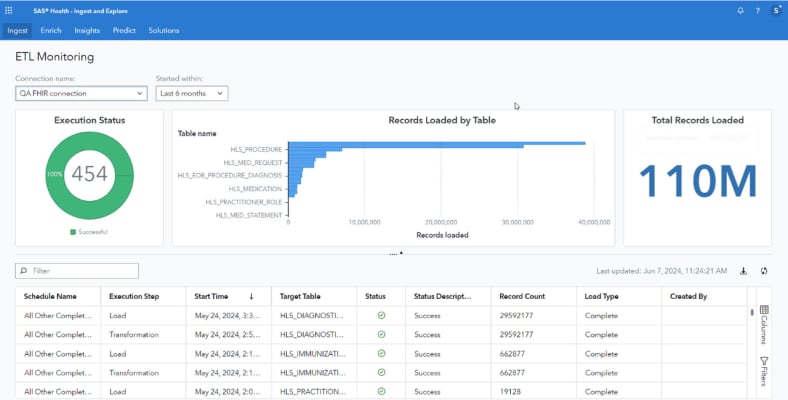Viewport: 788px width, 400px height.
Task: Click the help question mark icon
Action: pos(757,10)
